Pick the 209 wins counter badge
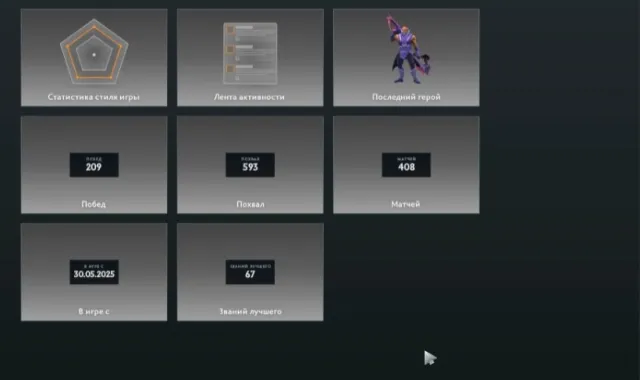 (94, 165)
